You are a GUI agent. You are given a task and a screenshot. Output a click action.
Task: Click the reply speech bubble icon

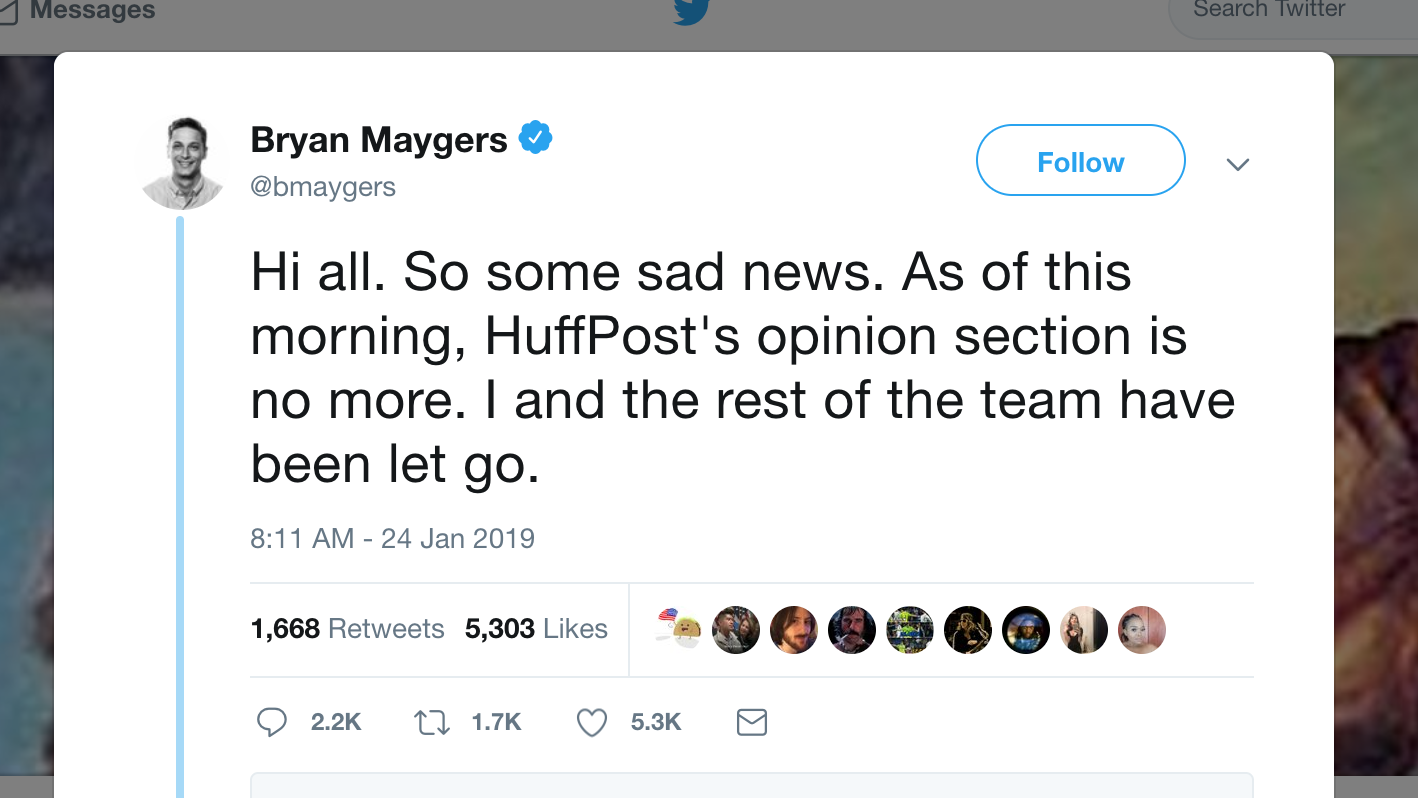coord(272,722)
